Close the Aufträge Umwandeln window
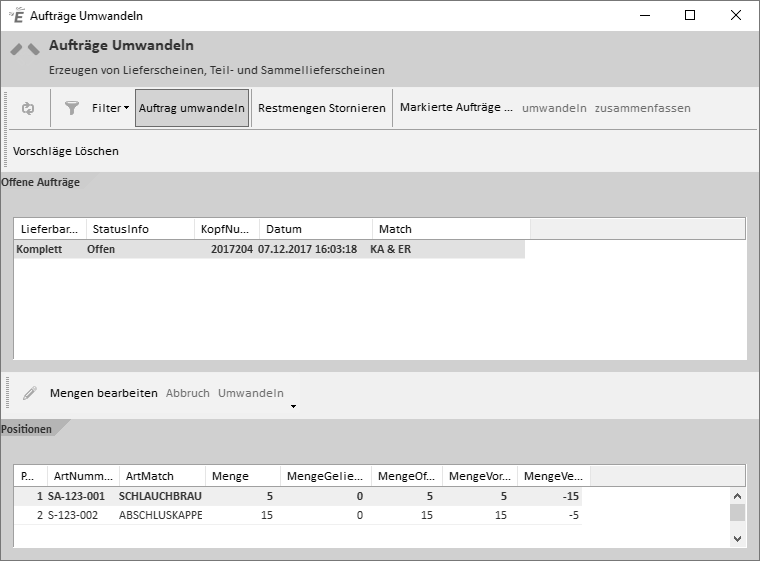 [x=736, y=16]
